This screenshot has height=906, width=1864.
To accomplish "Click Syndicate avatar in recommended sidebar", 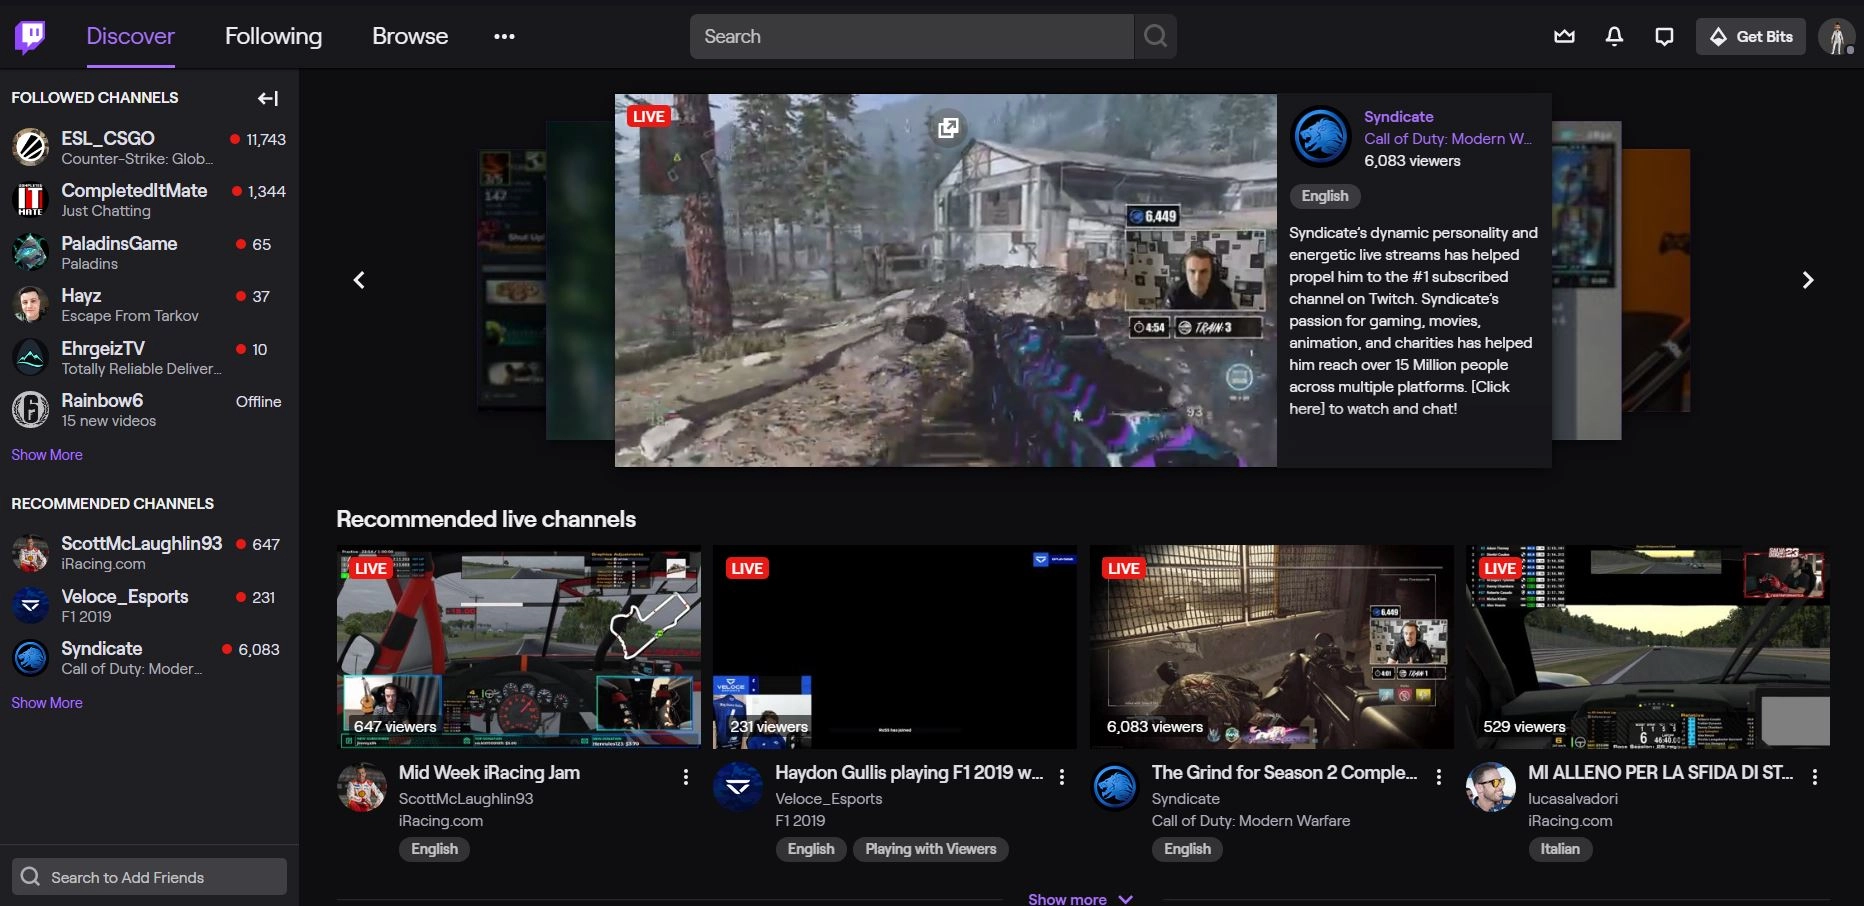I will point(30,657).
